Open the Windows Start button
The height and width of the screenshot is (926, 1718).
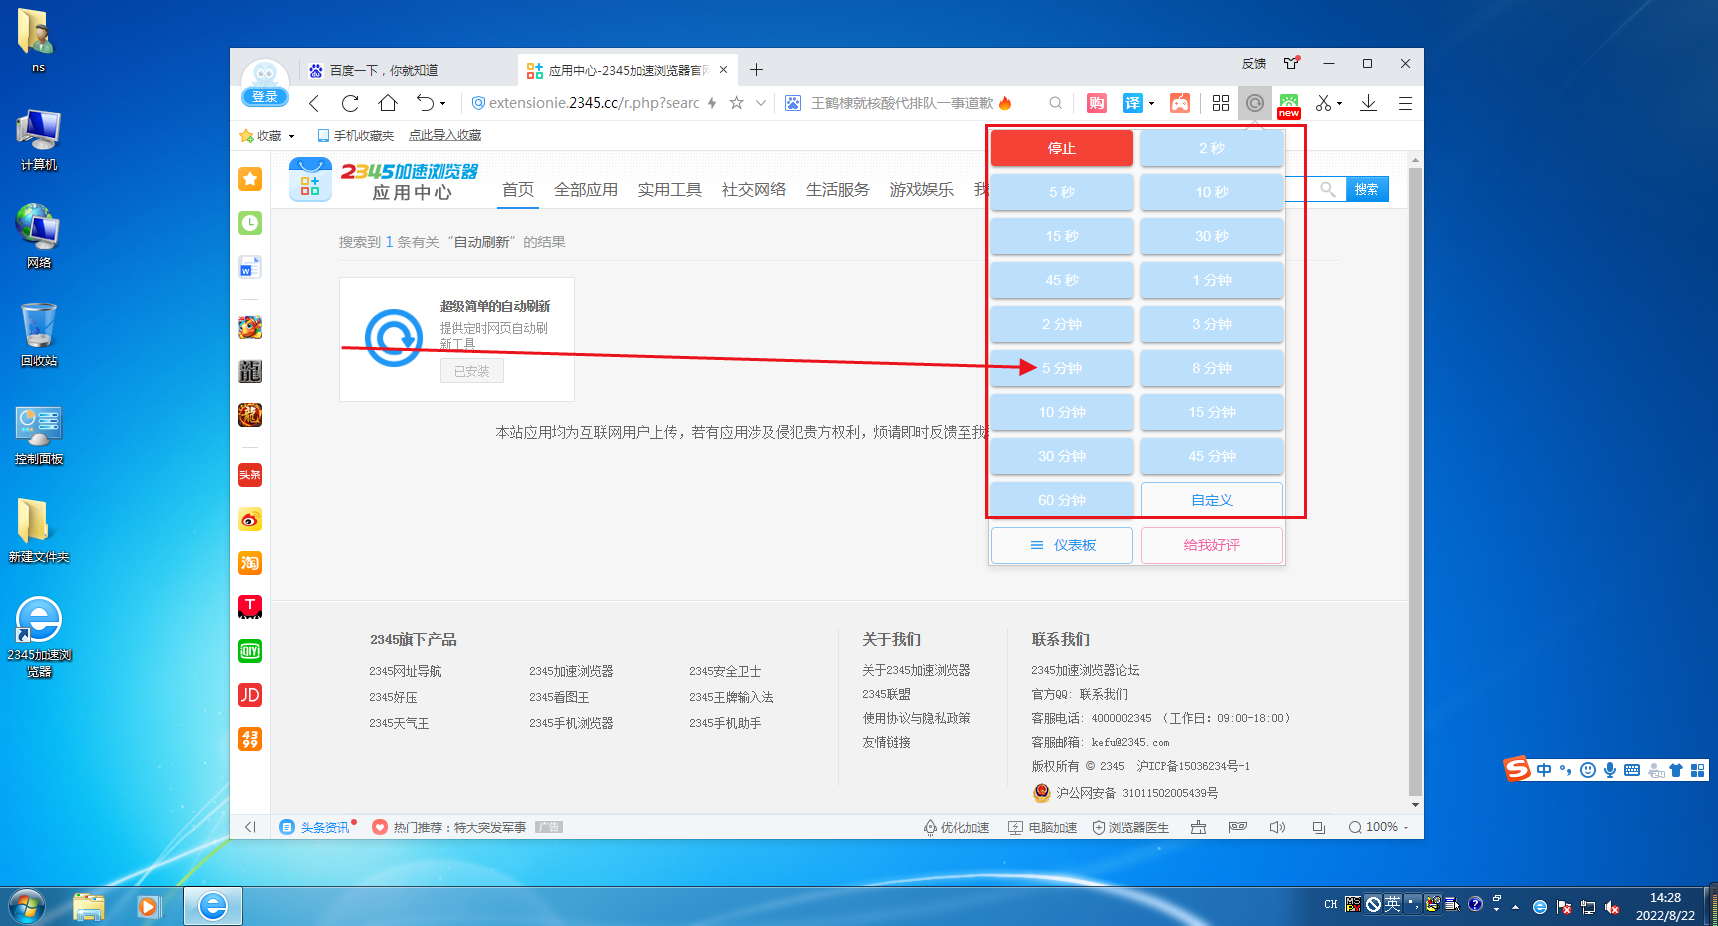pyautogui.click(x=27, y=906)
